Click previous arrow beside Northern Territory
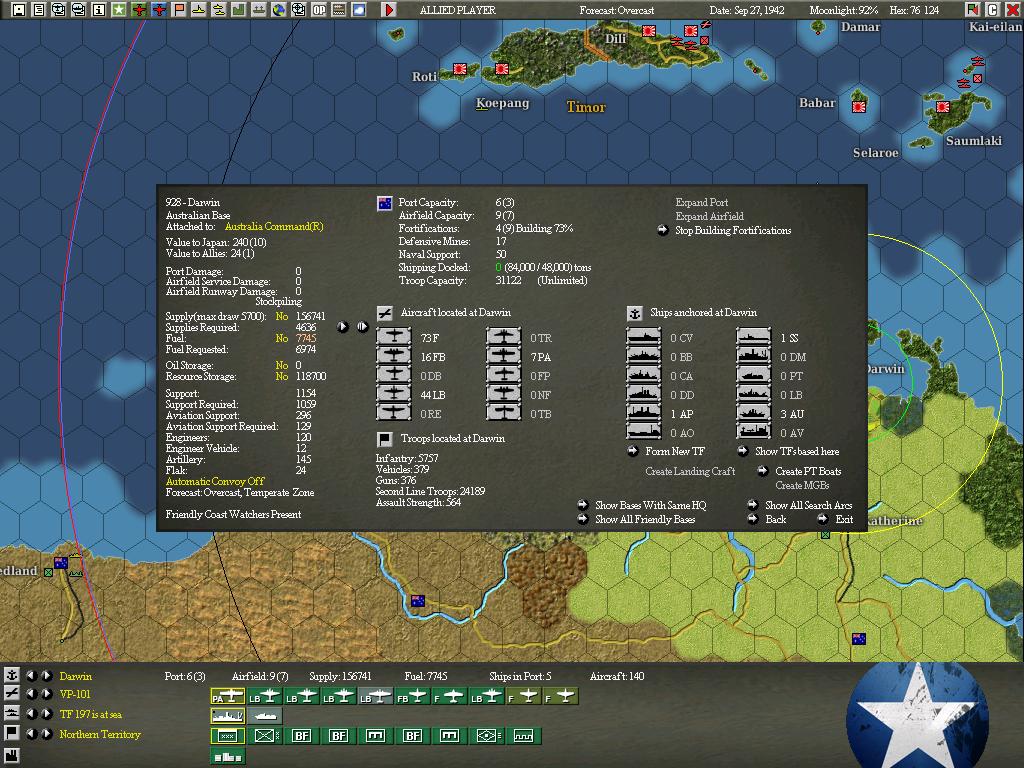This screenshot has width=1024, height=768. pyautogui.click(x=31, y=733)
